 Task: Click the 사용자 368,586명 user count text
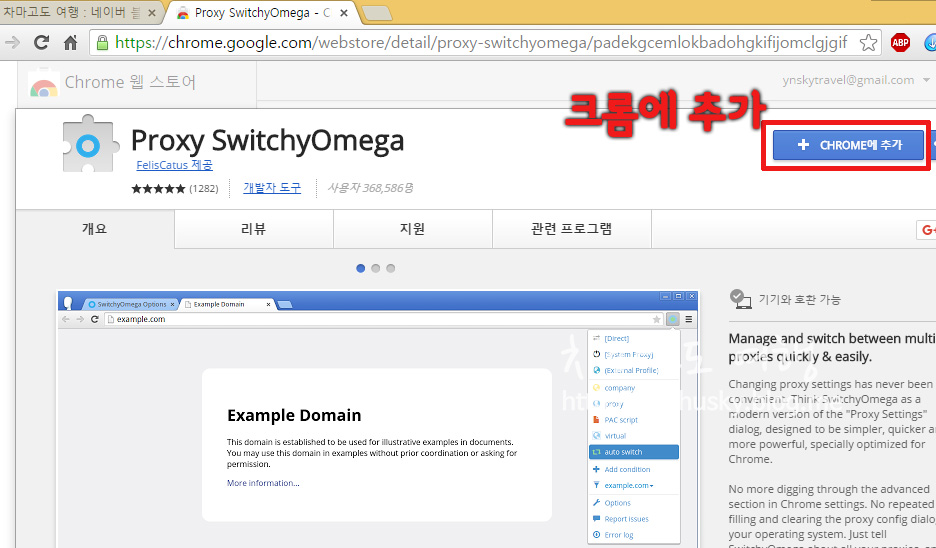370,188
